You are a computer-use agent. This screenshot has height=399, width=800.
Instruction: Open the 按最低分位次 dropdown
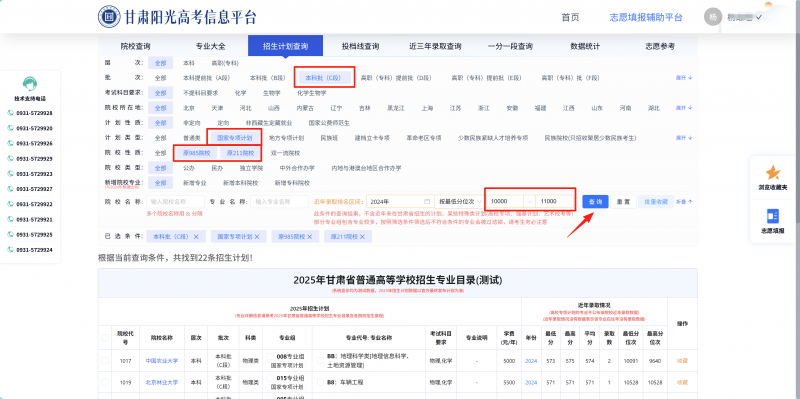coord(459,202)
